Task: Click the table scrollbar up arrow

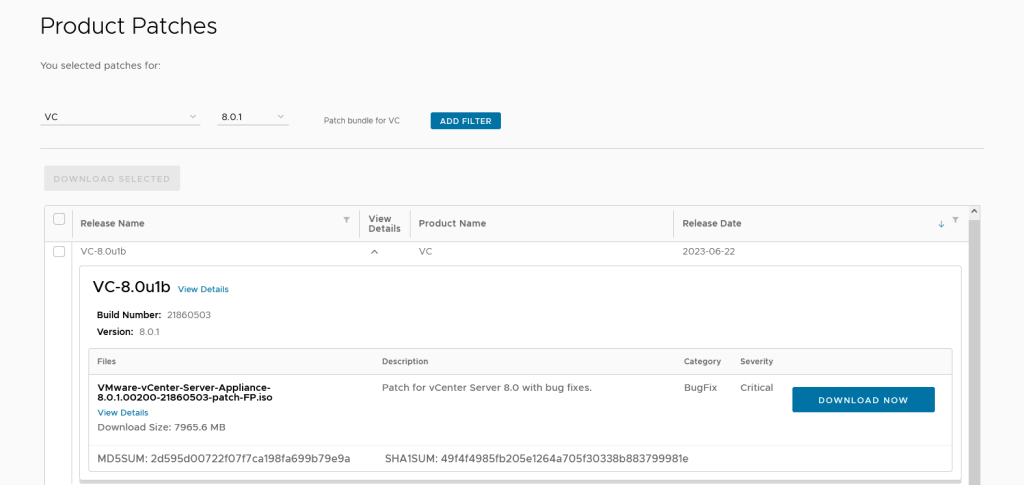Action: [974, 211]
